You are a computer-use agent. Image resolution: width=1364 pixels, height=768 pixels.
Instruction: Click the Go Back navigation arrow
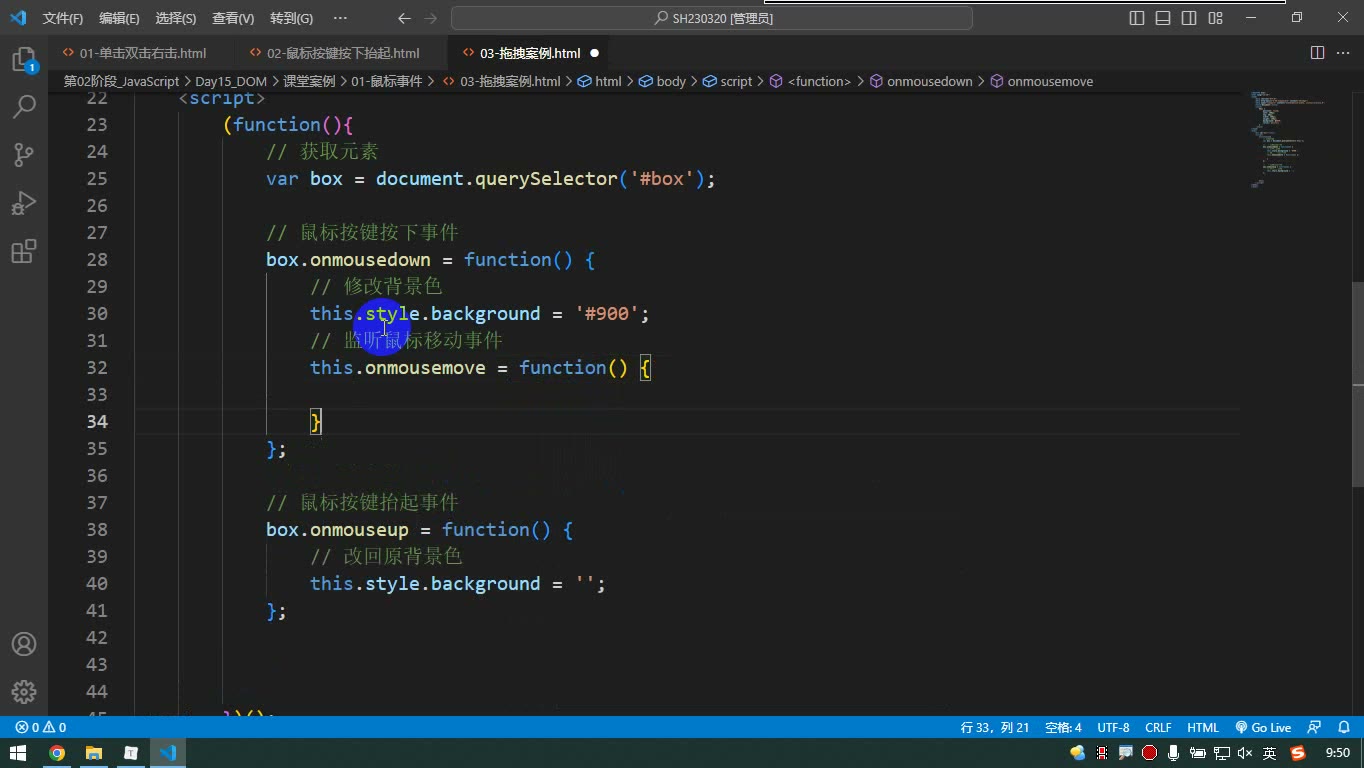point(404,18)
